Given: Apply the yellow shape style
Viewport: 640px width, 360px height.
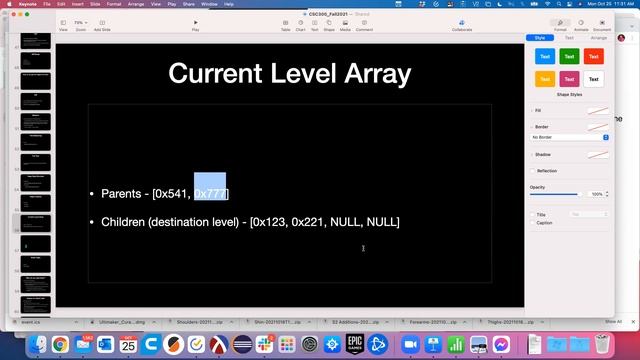Looking at the screenshot, I should [545, 79].
